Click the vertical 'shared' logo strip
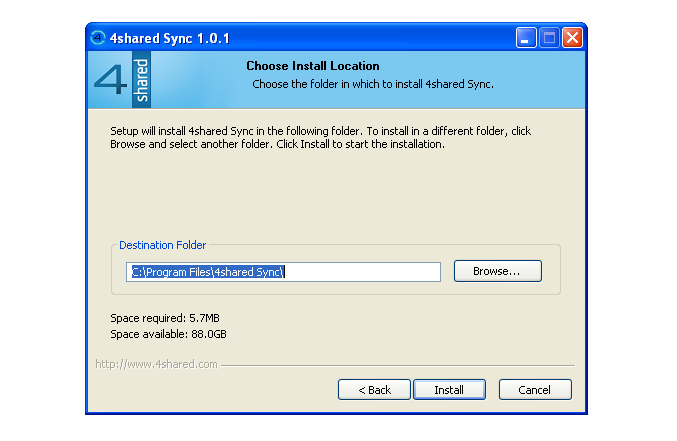Viewport: 677px width, 441px height. (x=141, y=80)
